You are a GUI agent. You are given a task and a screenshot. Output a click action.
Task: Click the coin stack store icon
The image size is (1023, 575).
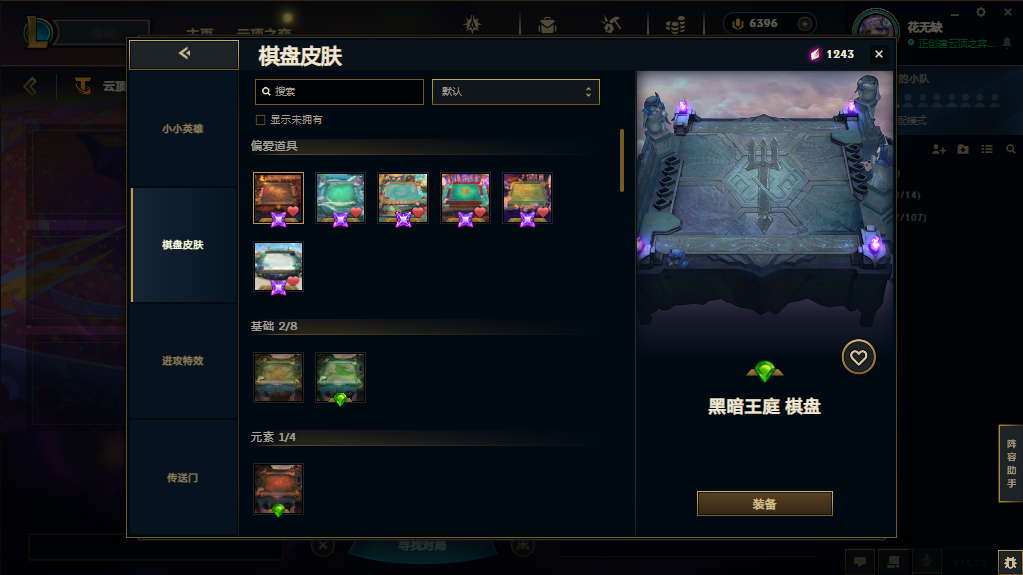[675, 25]
